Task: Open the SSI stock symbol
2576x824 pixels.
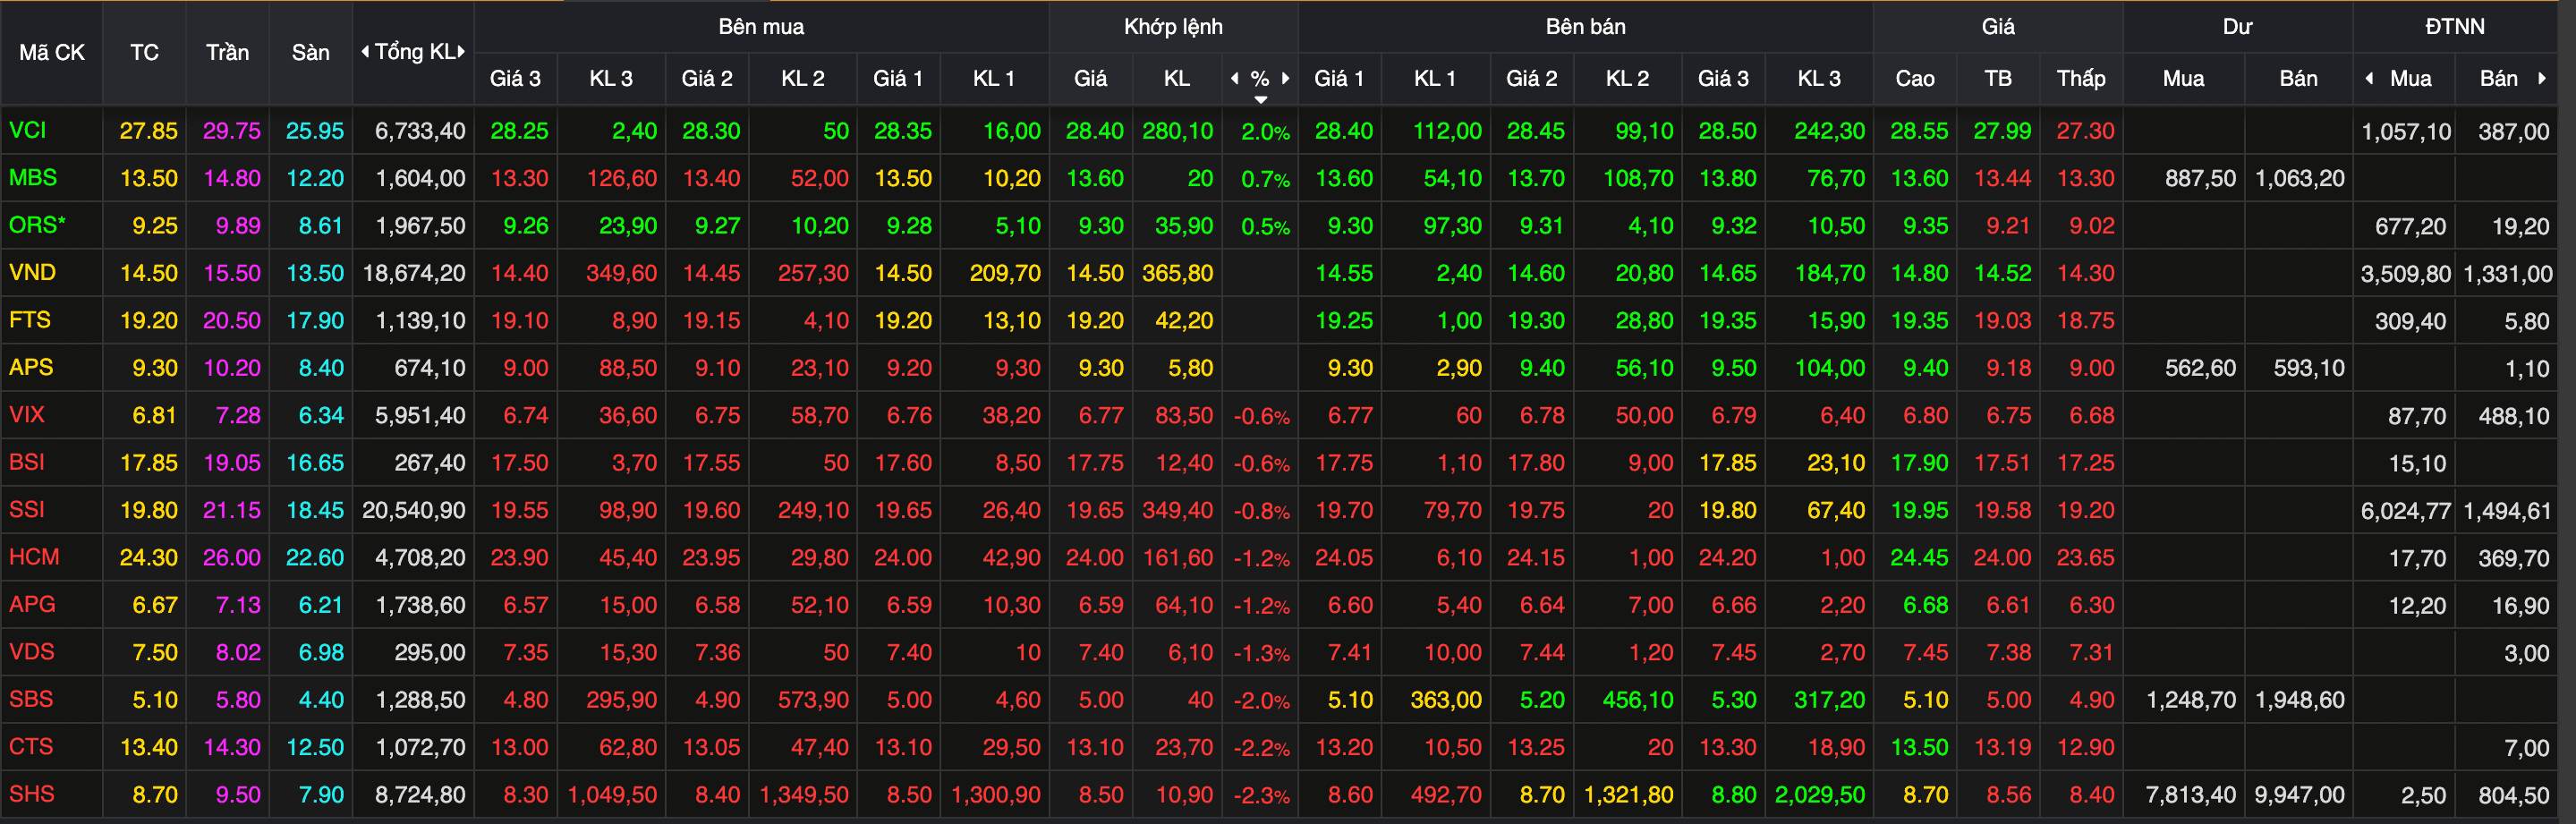Action: click(x=27, y=509)
